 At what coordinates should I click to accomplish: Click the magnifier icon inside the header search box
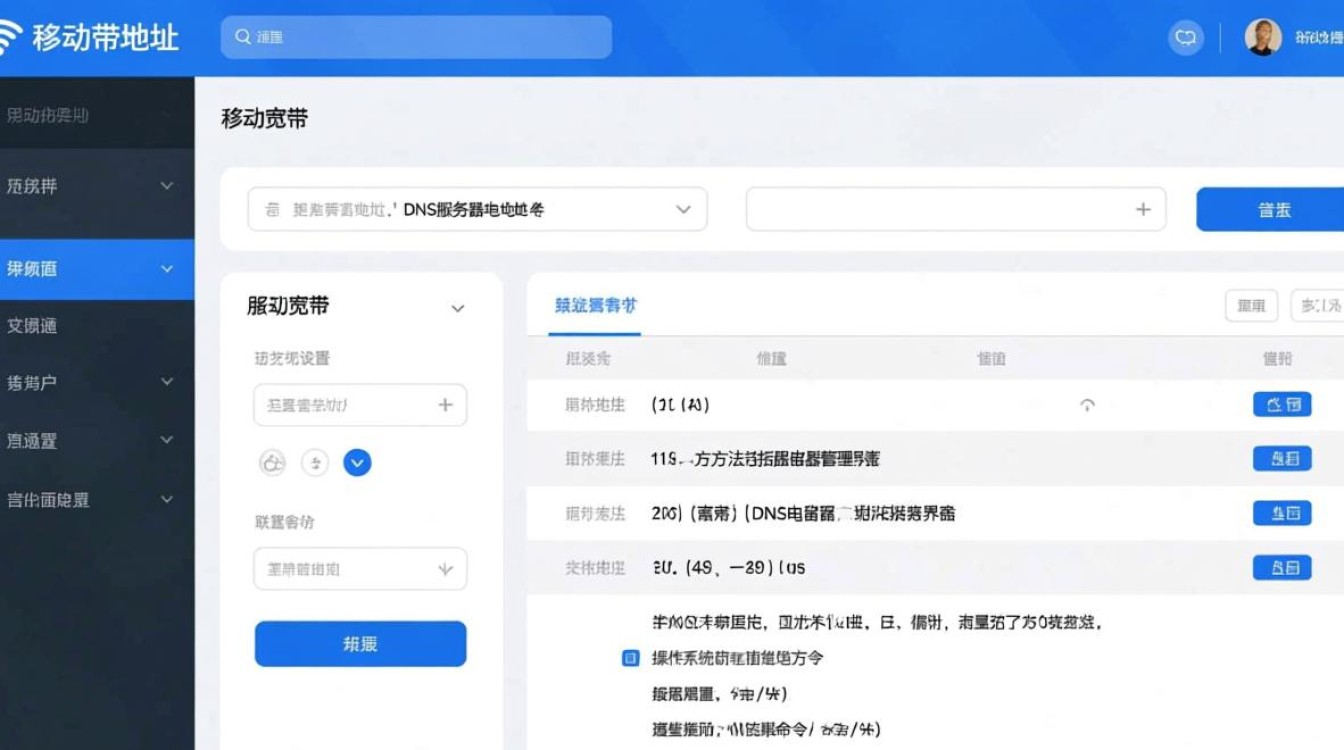[x=243, y=36]
